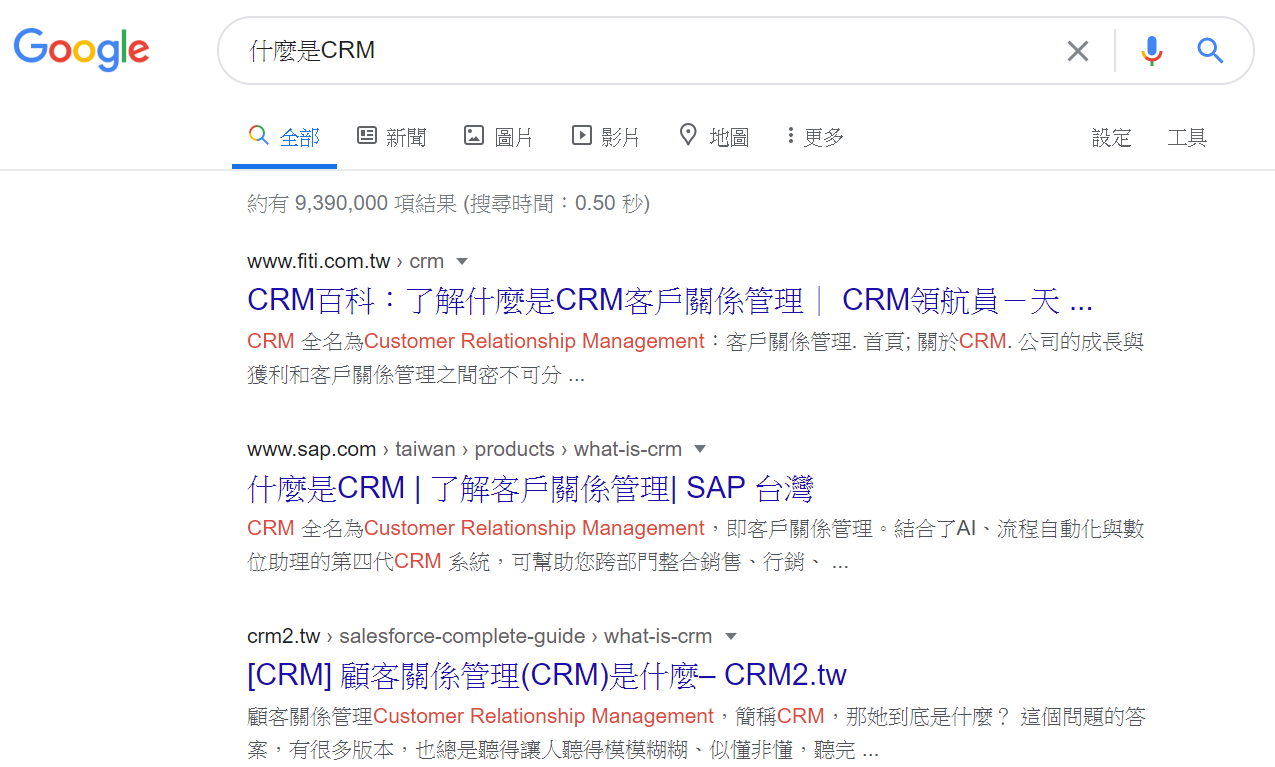The image size is (1275, 767).
Task: Click the news icon beside 新聞
Action: tap(367, 135)
